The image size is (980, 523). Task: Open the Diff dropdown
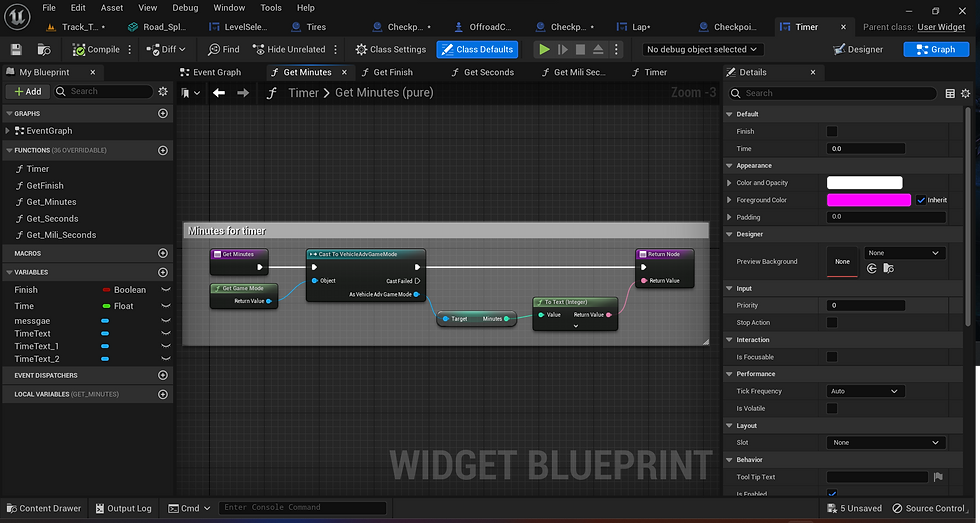click(x=166, y=49)
